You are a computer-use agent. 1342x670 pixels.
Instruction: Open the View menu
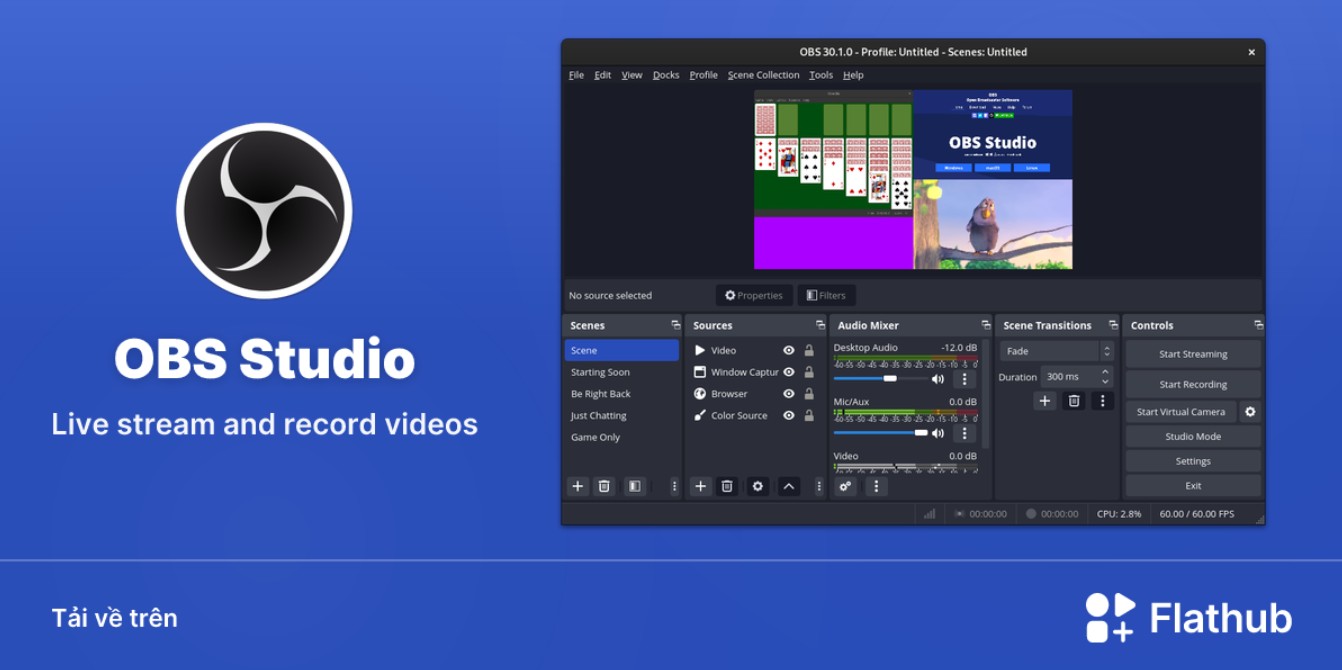[632, 75]
